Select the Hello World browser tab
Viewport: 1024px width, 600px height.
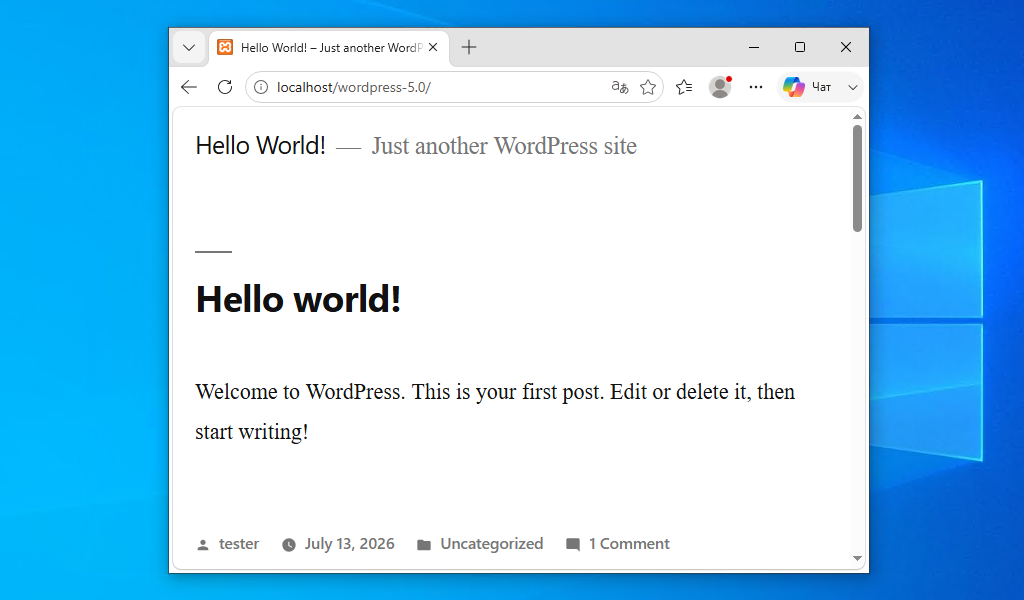[x=329, y=48]
